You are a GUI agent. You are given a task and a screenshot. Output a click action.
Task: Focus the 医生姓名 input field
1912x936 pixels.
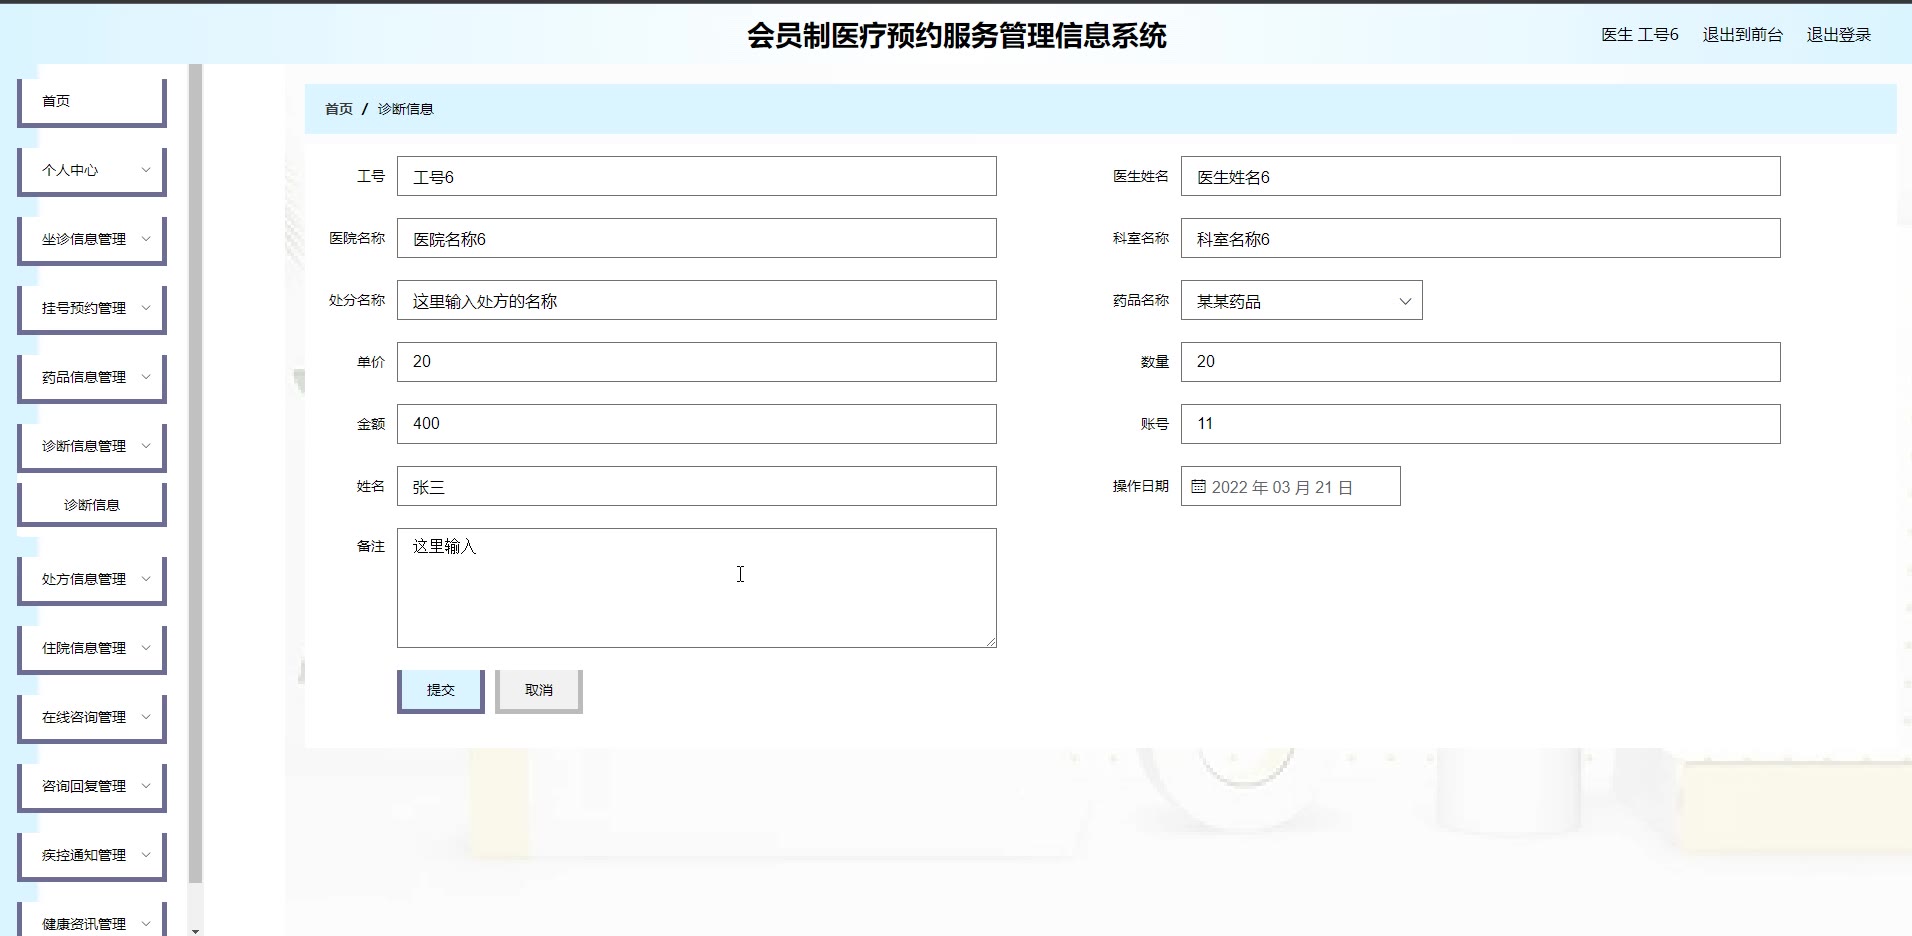[1480, 176]
